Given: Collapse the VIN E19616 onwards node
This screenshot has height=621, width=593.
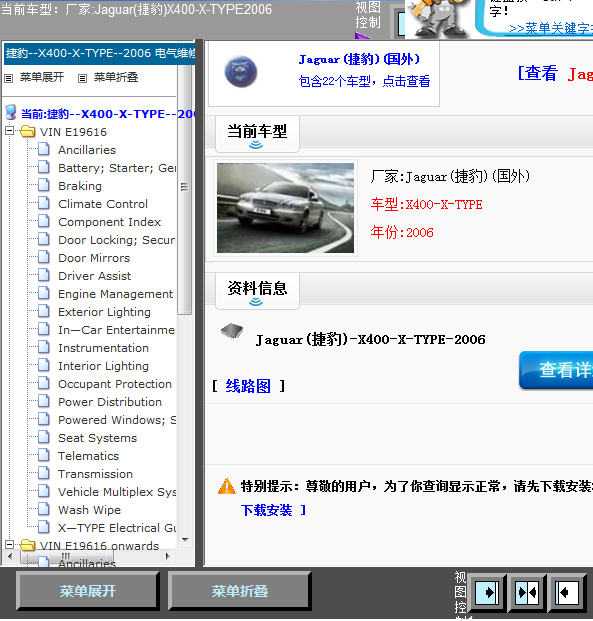Looking at the screenshot, I should coord(10,545).
